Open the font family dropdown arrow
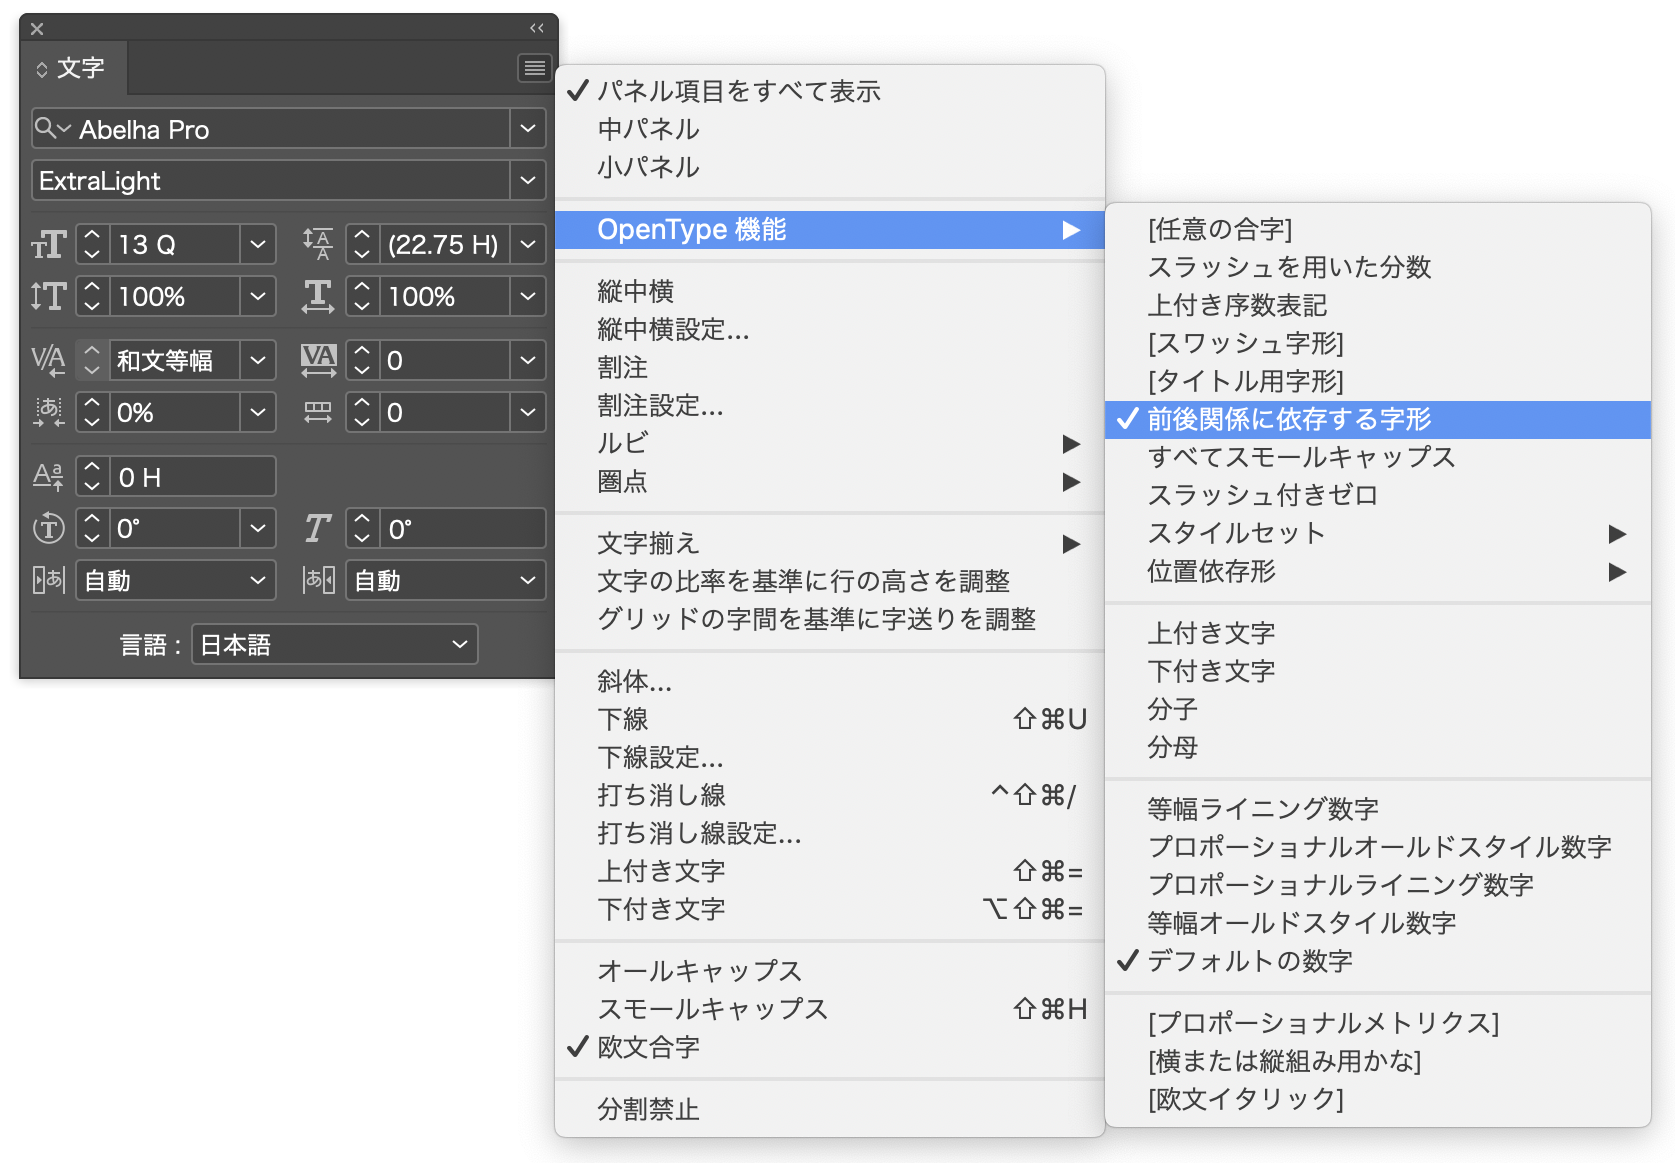This screenshot has height=1163, width=1675. click(528, 129)
